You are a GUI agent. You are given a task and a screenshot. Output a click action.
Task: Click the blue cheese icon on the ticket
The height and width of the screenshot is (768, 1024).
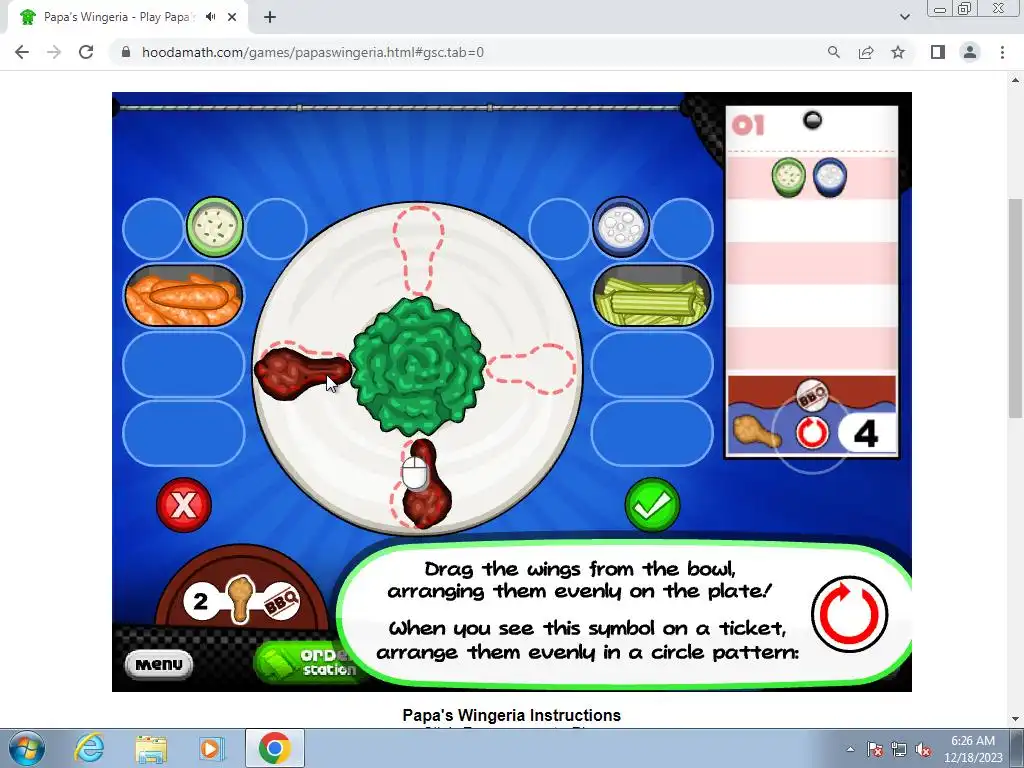(x=830, y=178)
